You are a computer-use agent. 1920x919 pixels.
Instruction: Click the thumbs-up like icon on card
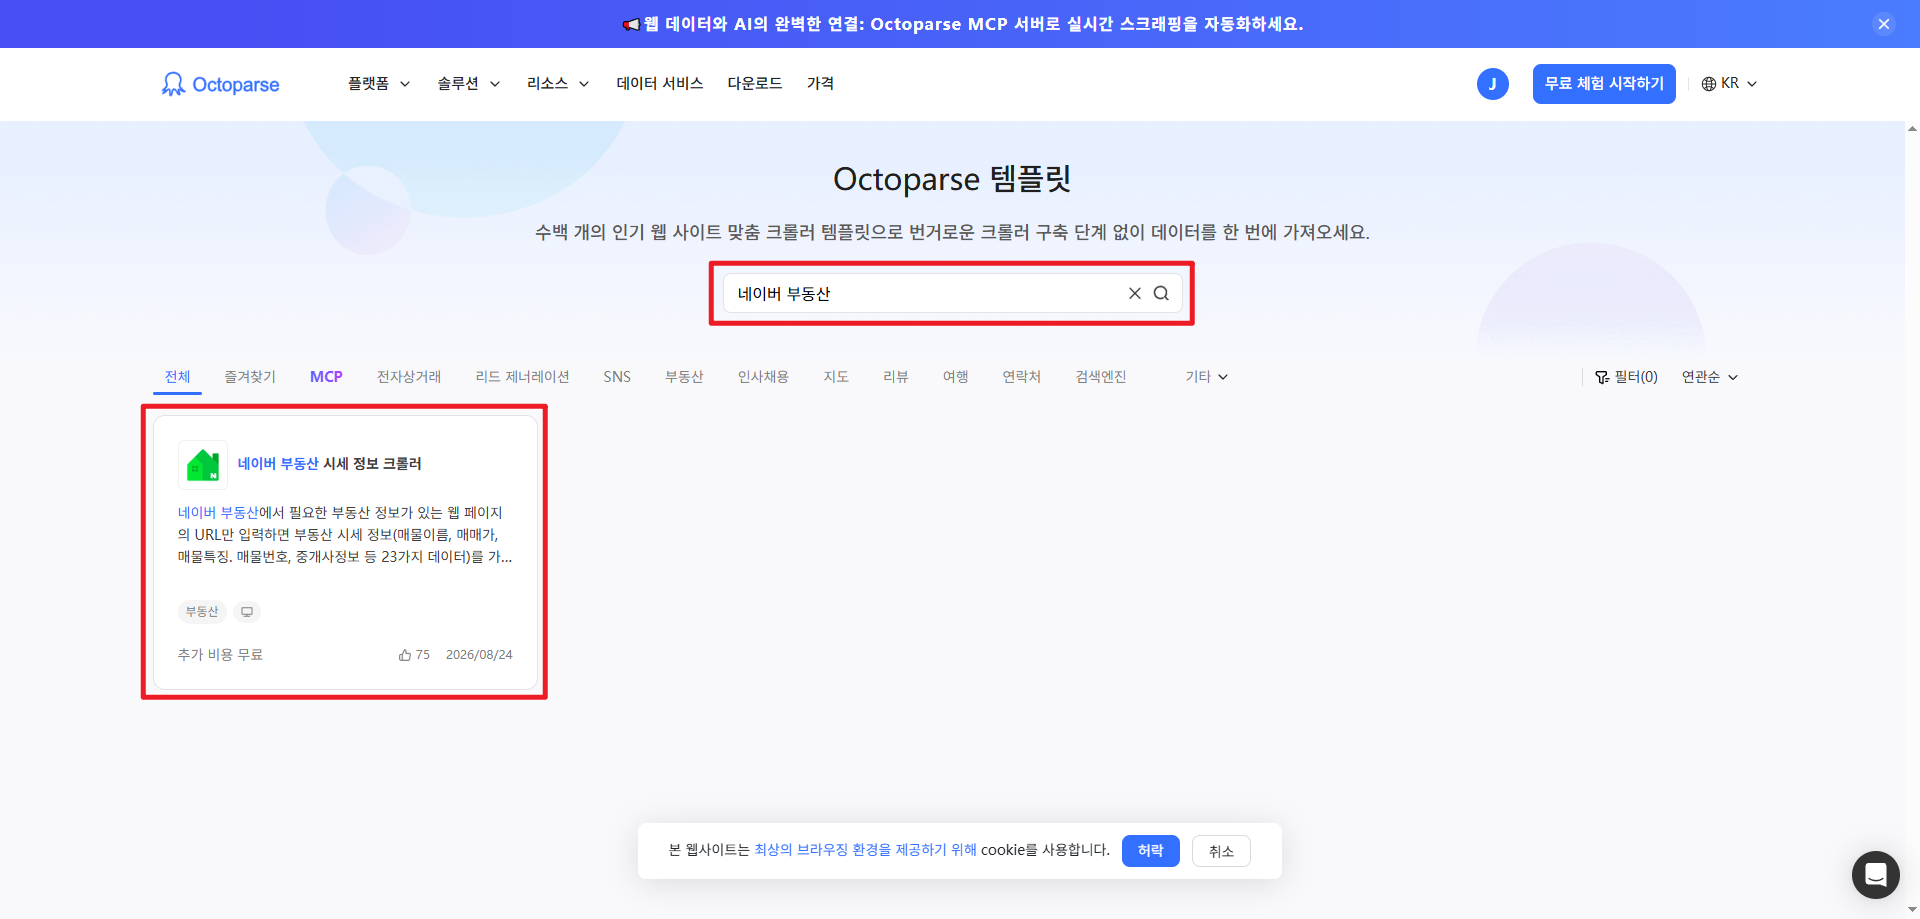(405, 655)
